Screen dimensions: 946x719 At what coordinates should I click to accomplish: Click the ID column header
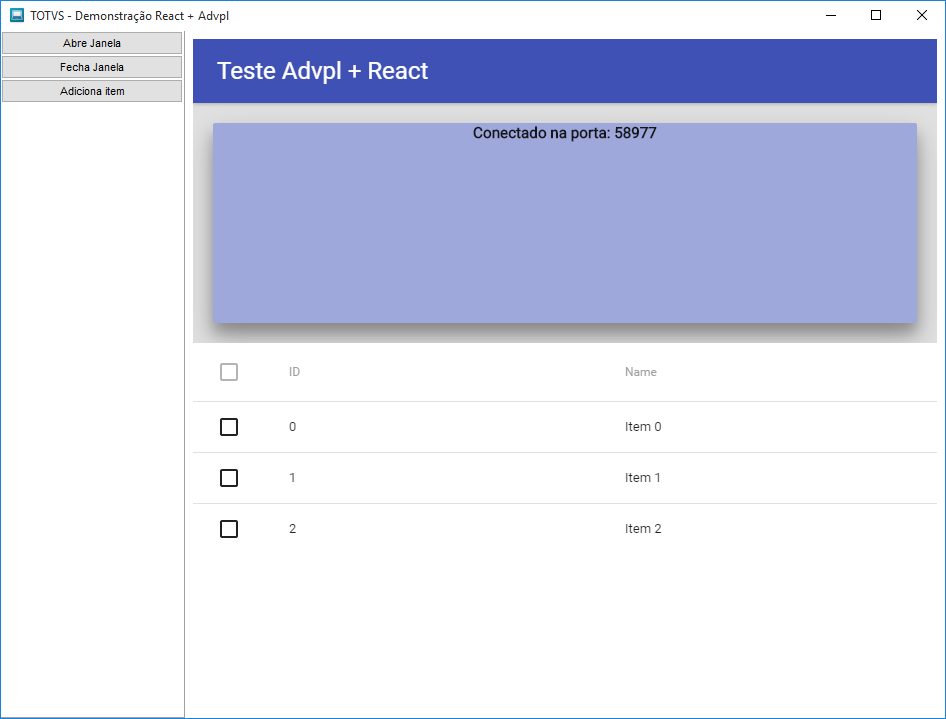click(294, 372)
